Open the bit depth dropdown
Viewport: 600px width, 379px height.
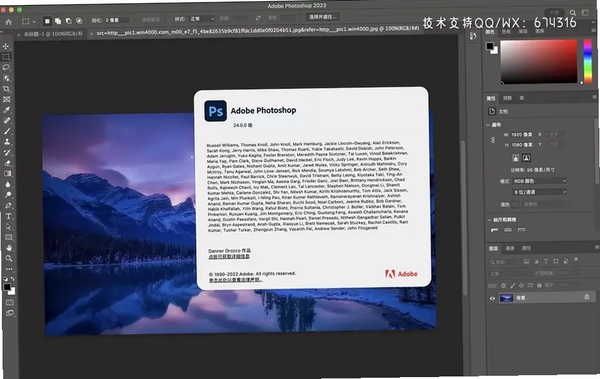540,192
